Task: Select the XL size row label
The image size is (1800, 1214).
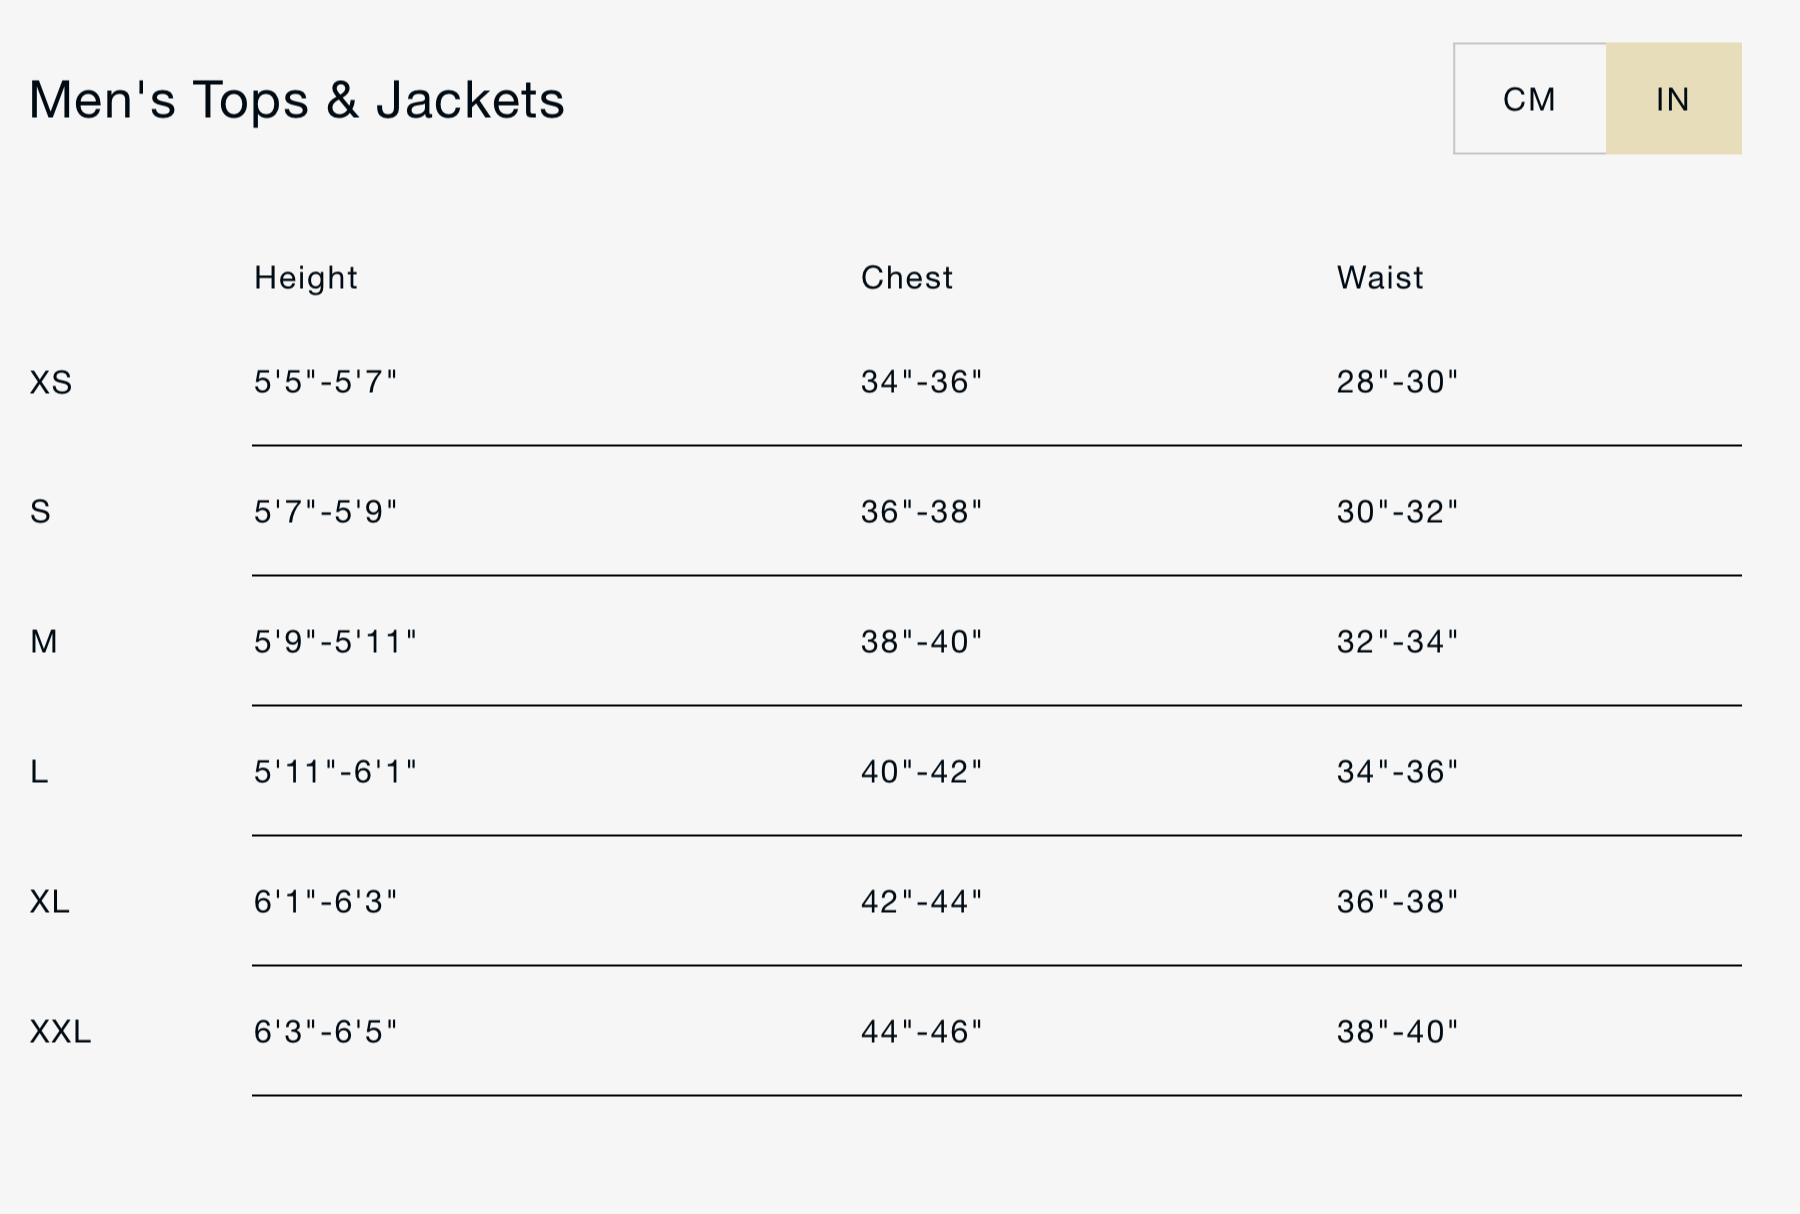Action: click(x=50, y=901)
